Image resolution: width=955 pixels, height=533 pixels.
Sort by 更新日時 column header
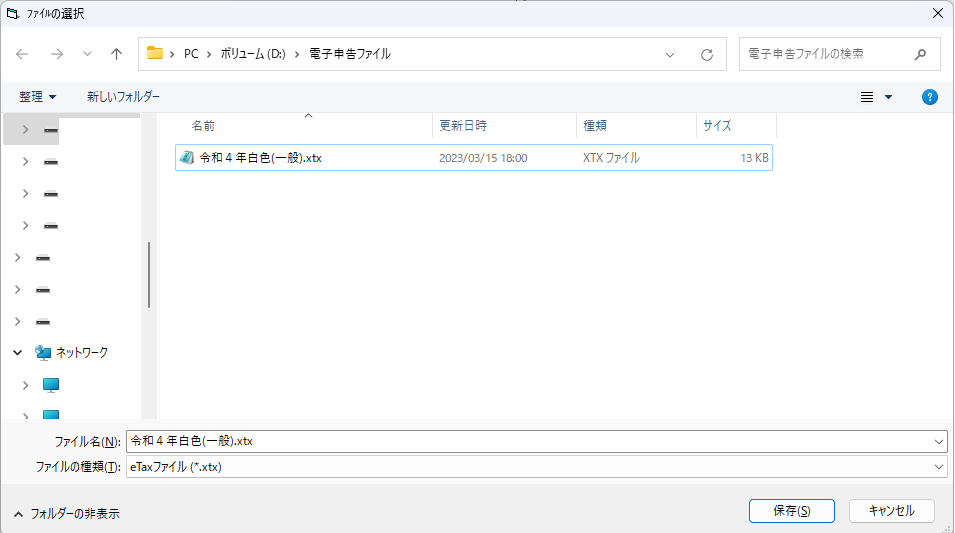463,126
